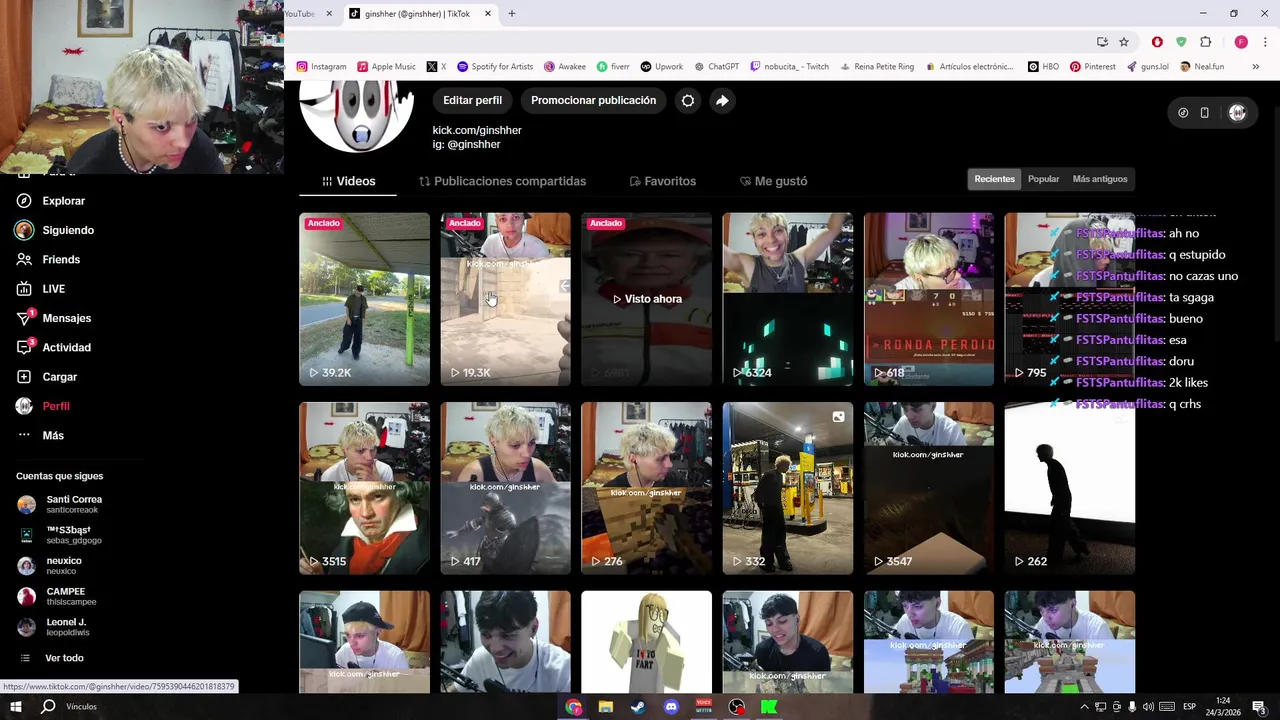The width and height of the screenshot is (1280, 720).
Task: Bookmark this page with the star icon
Action: point(1124,42)
